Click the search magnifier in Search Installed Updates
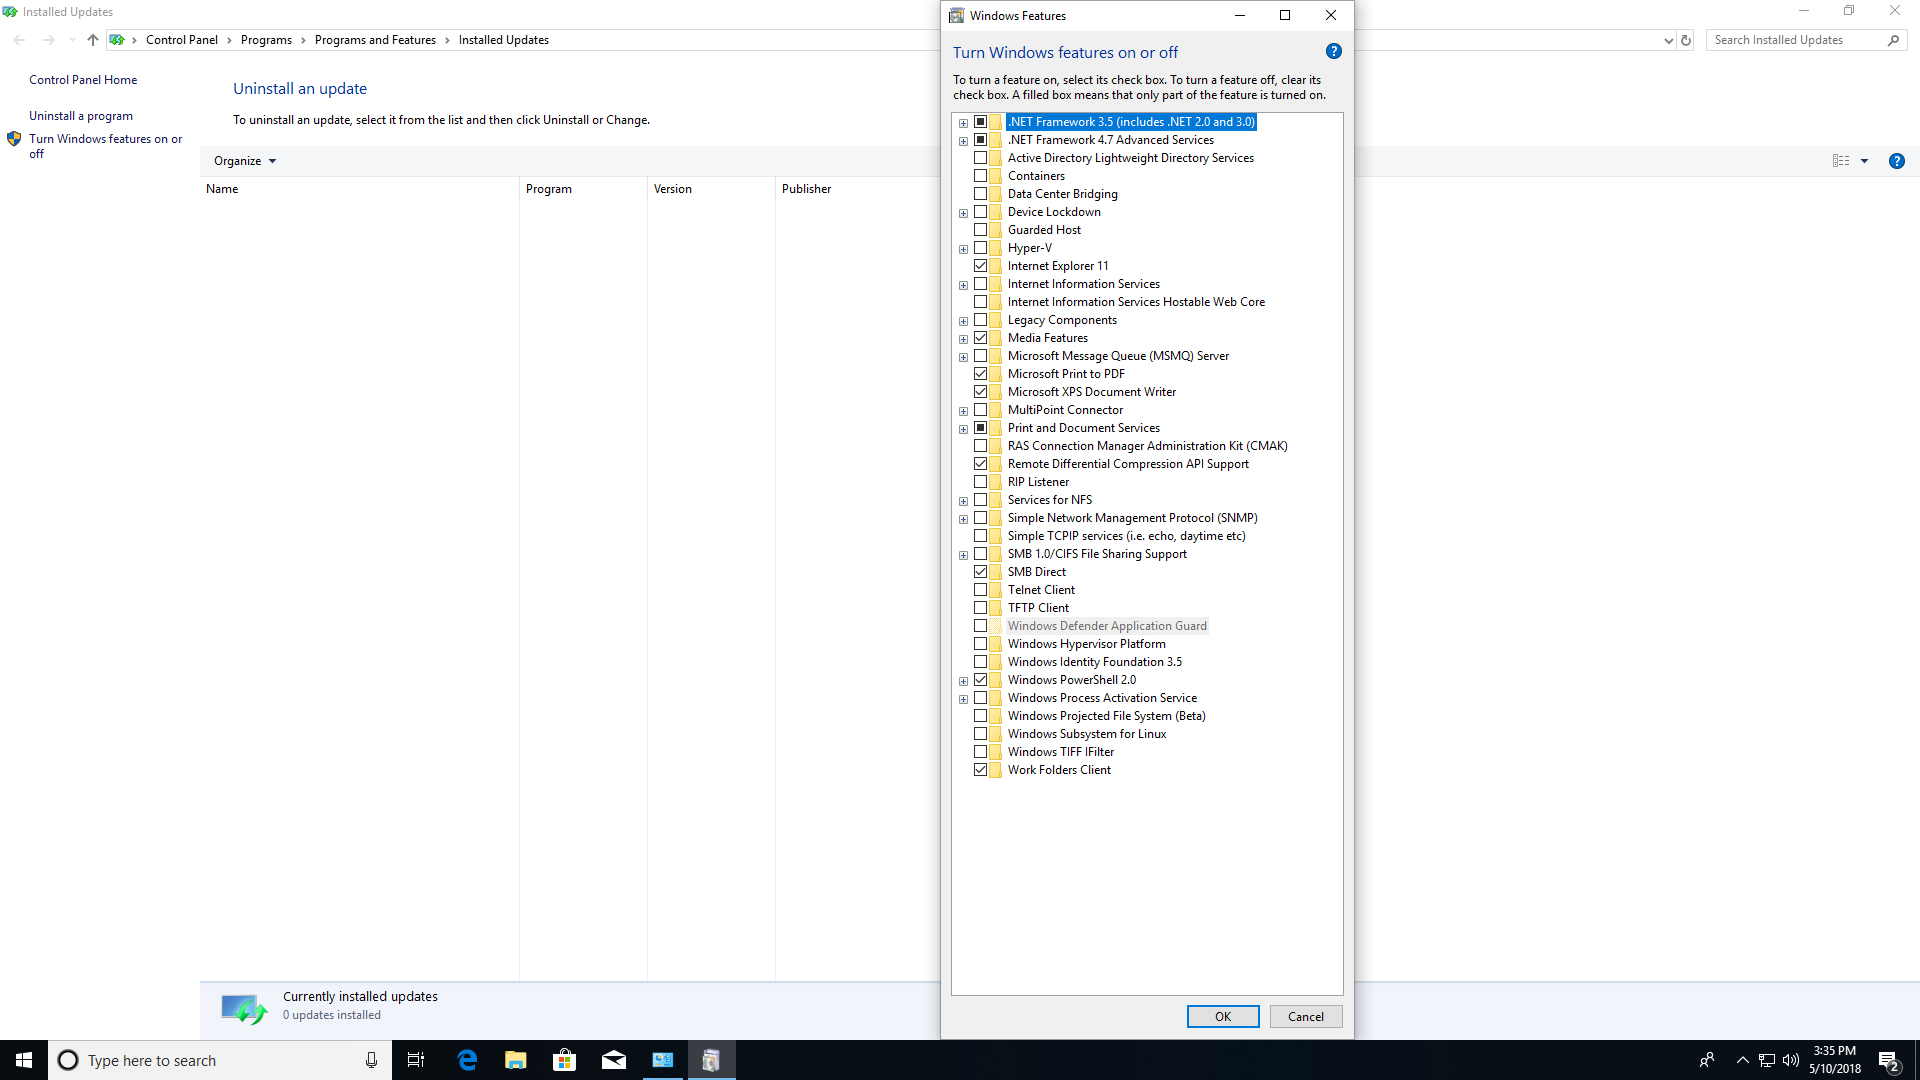1920x1080 pixels. 1893,40
